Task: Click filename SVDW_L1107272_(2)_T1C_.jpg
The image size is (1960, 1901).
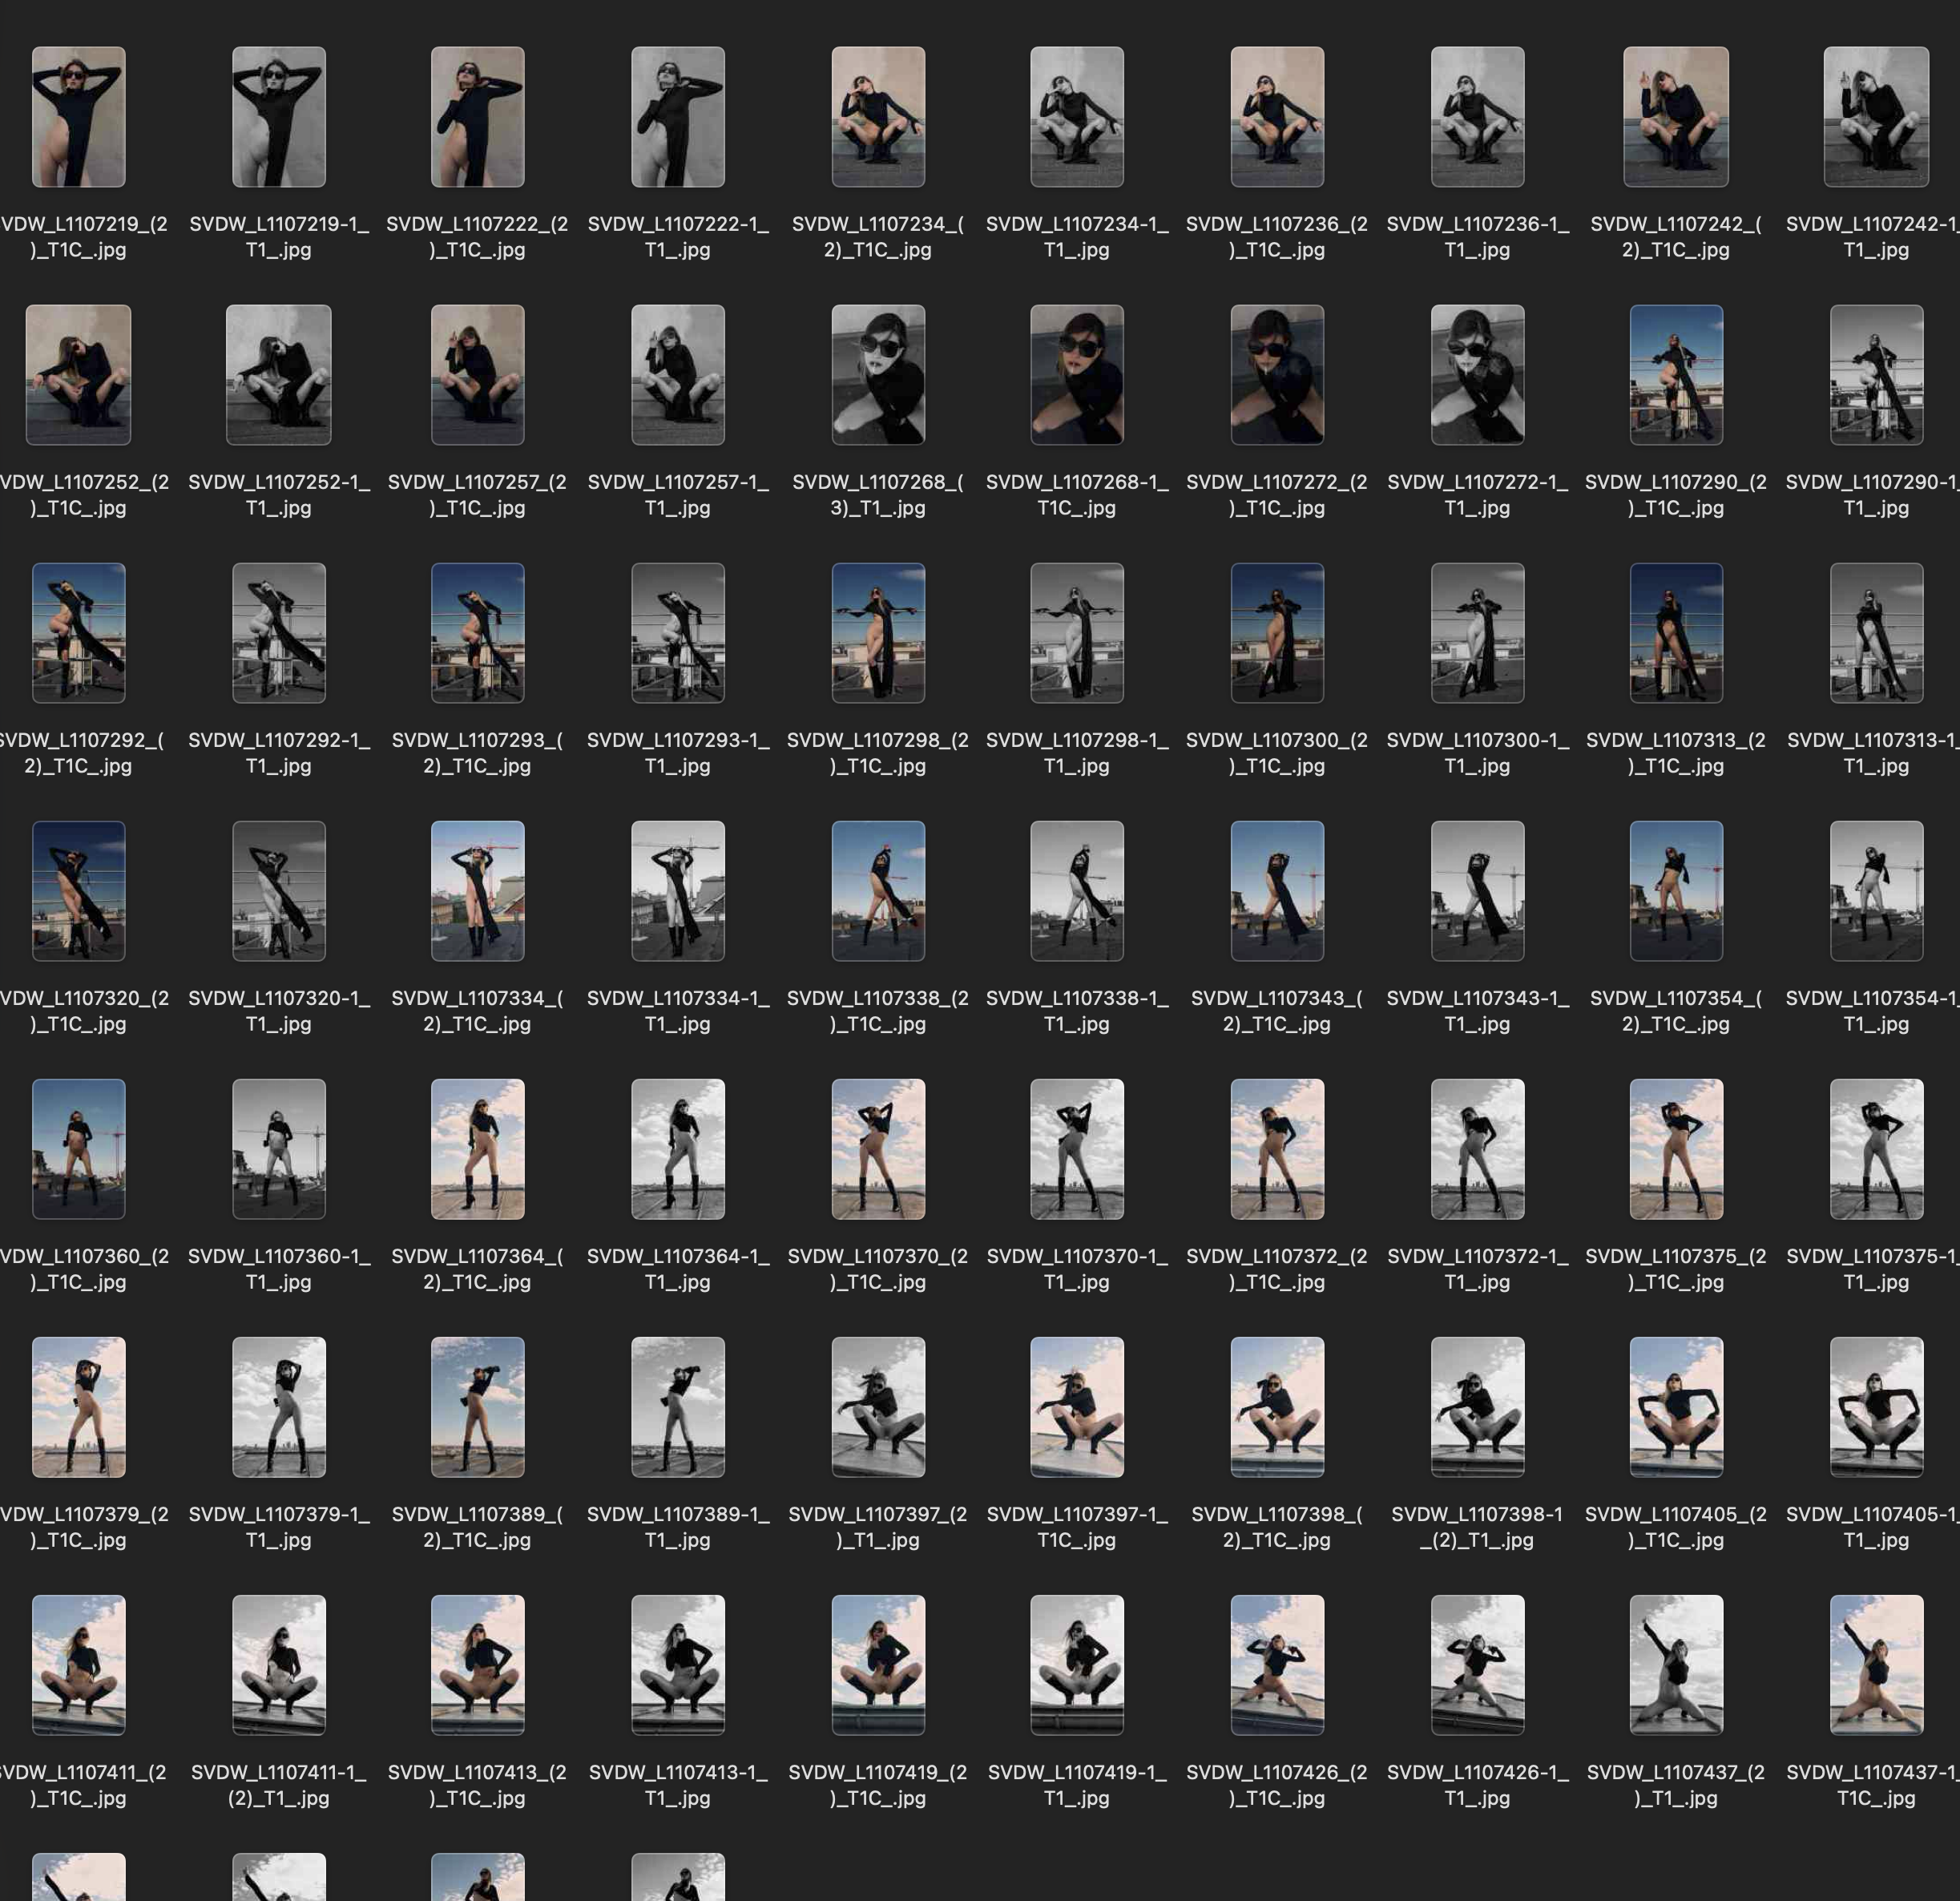Action: click(x=1277, y=495)
